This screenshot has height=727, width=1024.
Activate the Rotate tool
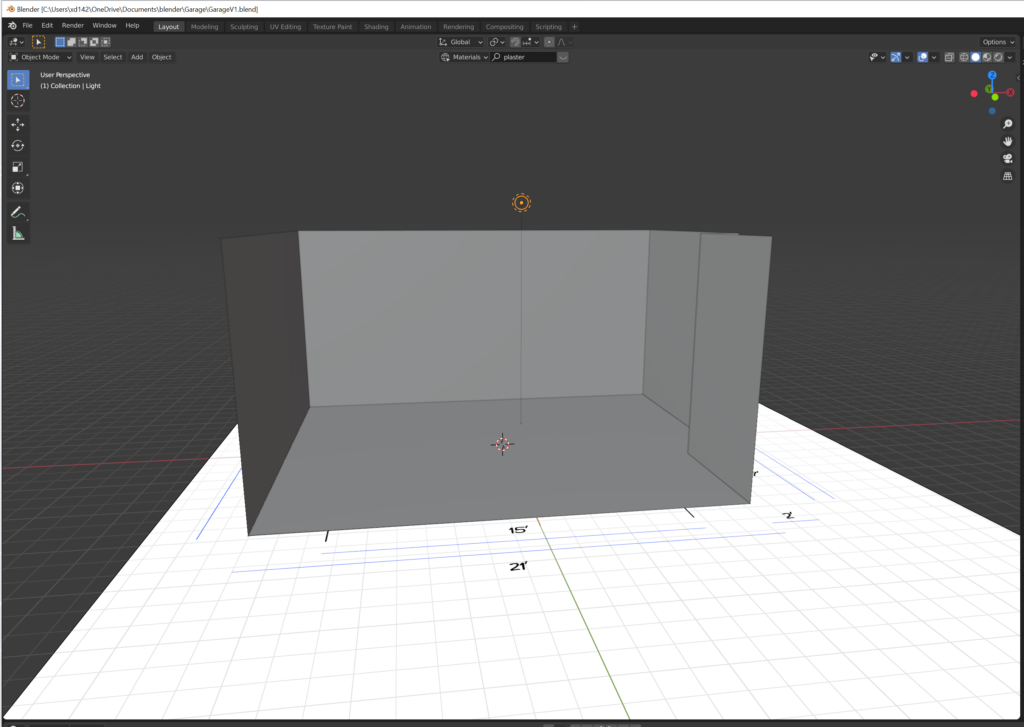[18, 146]
